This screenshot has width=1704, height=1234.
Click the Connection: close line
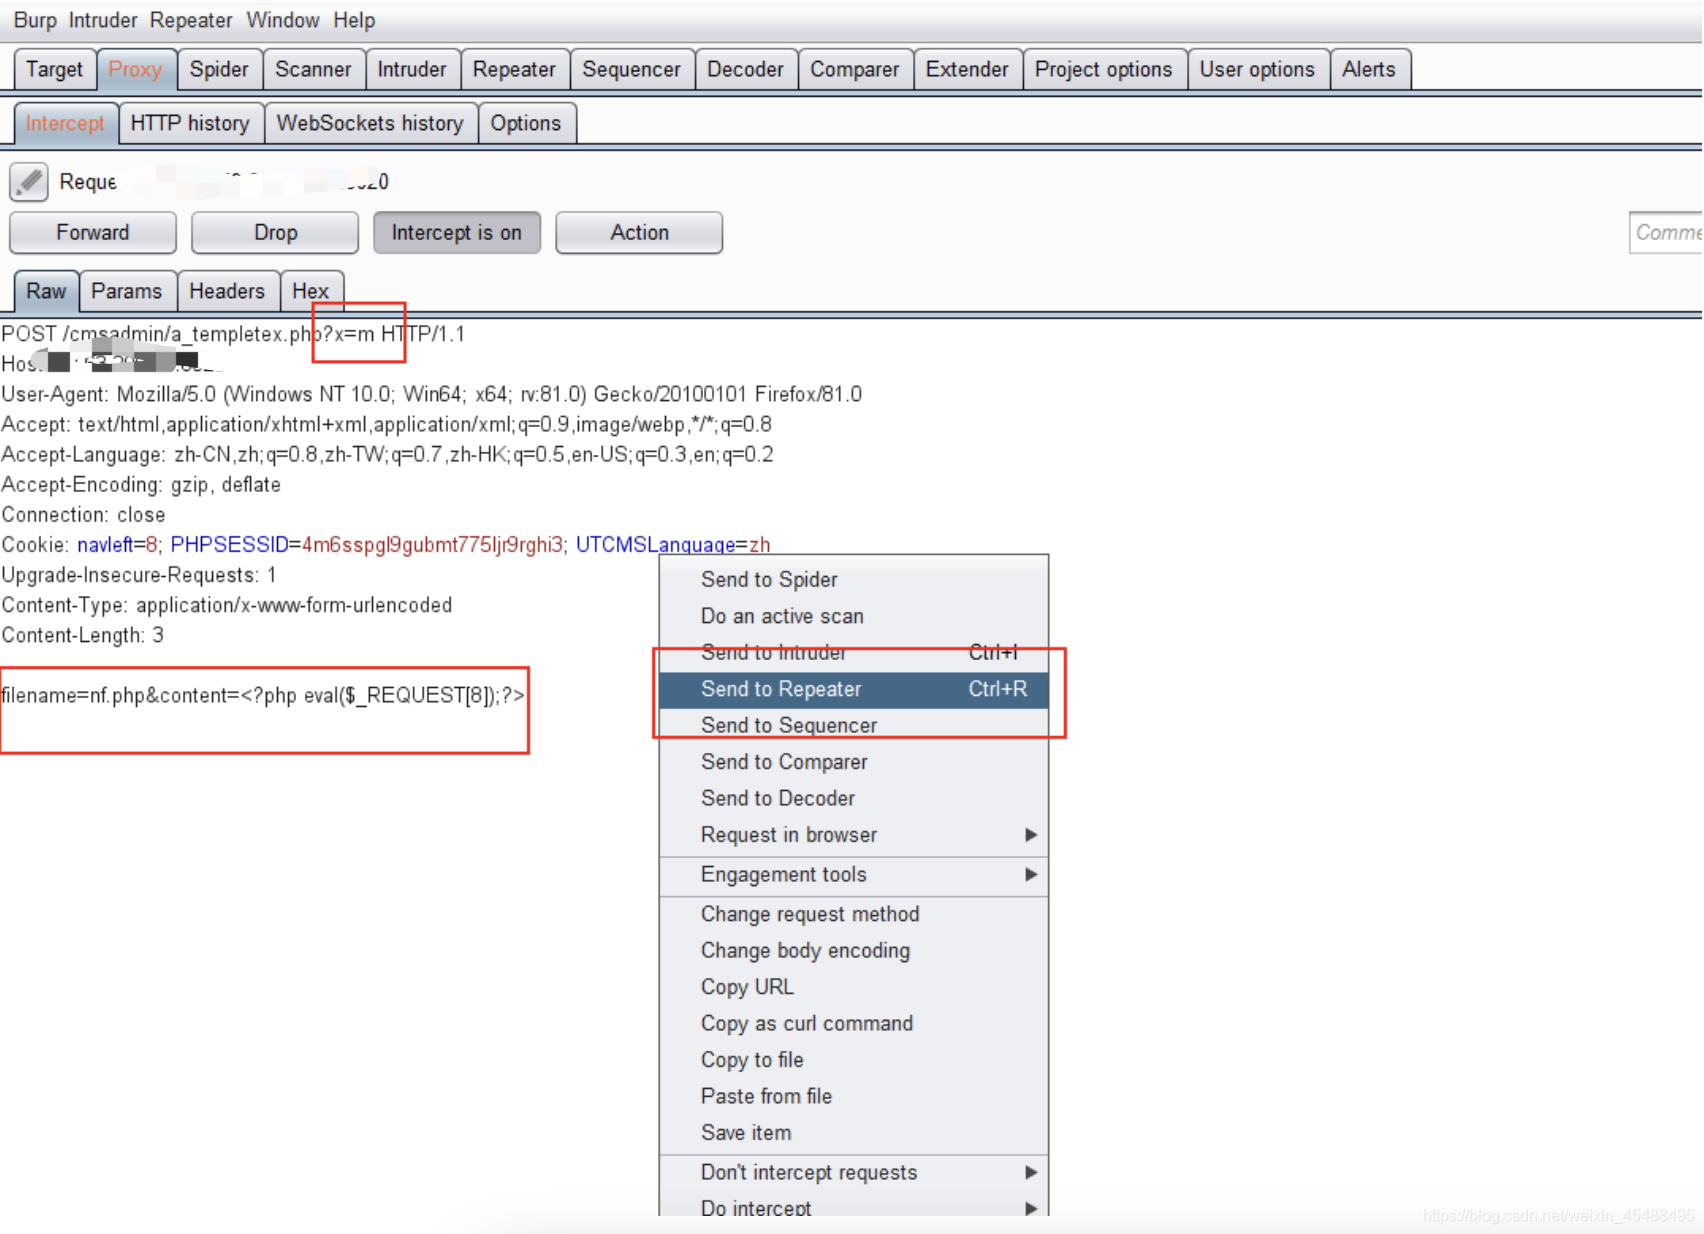[x=83, y=515]
